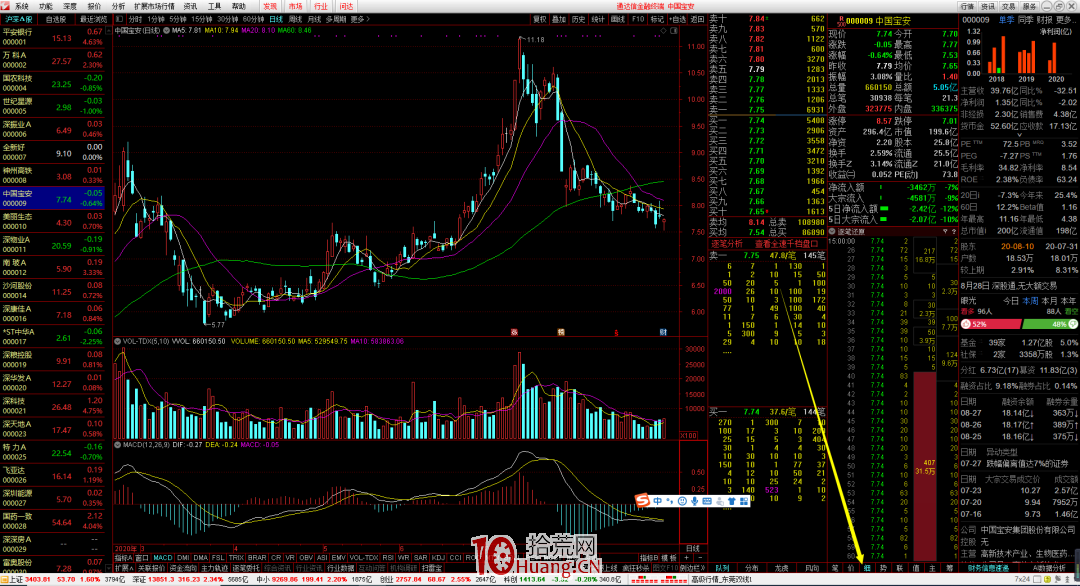Viewport: 1080px width, 586px height.
Task: Switch to 自选股 list tab
Action: point(55,19)
